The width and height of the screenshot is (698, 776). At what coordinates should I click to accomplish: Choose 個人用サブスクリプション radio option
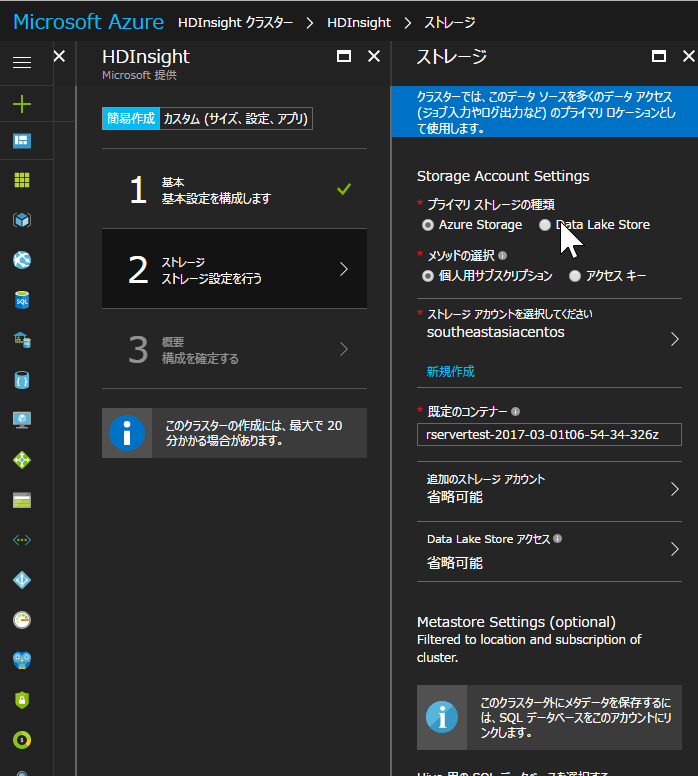[428, 276]
